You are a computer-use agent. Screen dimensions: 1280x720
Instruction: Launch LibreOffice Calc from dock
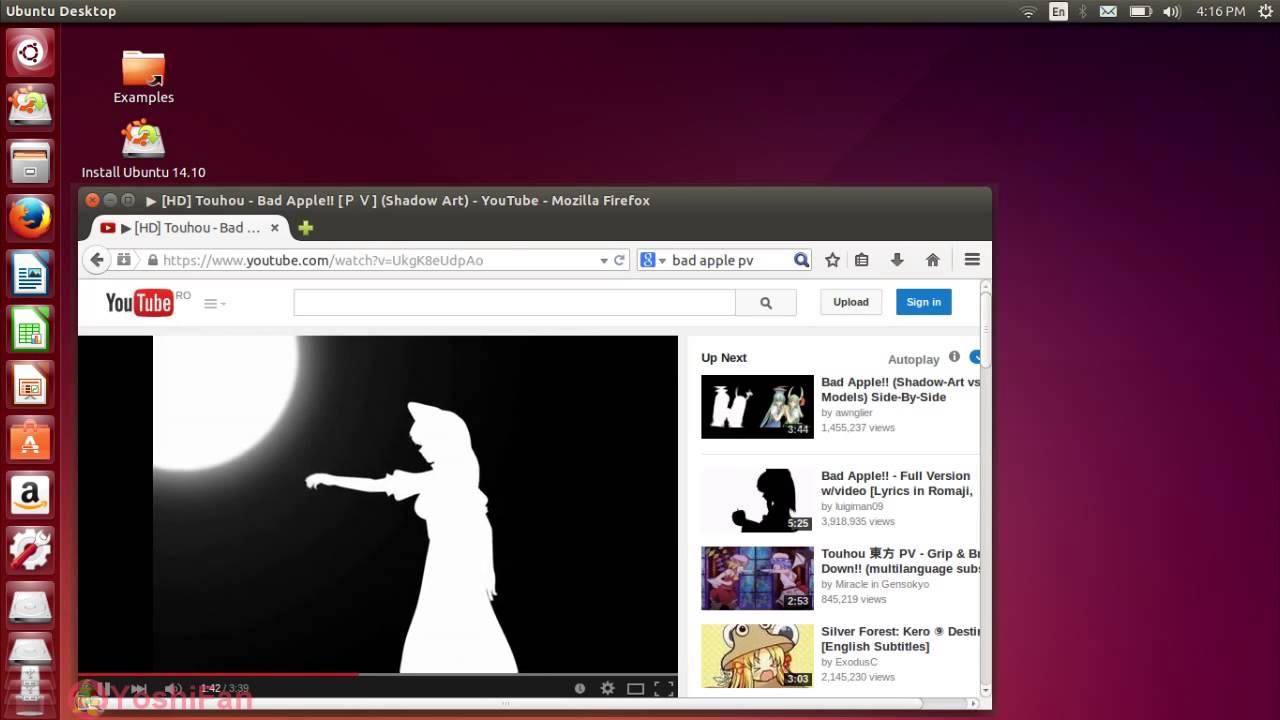click(x=30, y=329)
